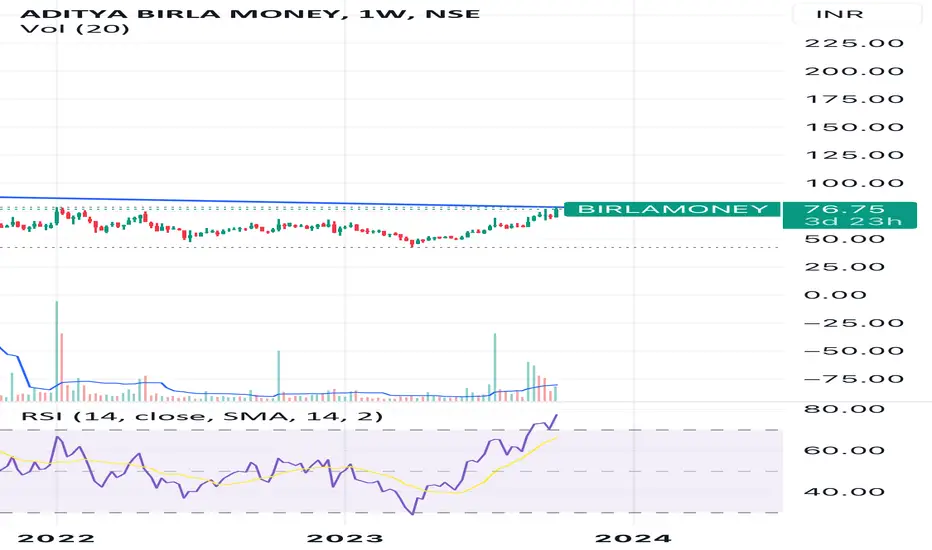The height and width of the screenshot is (550, 932).
Task: Click the 200.00 price axis label
Action: click(x=854, y=71)
